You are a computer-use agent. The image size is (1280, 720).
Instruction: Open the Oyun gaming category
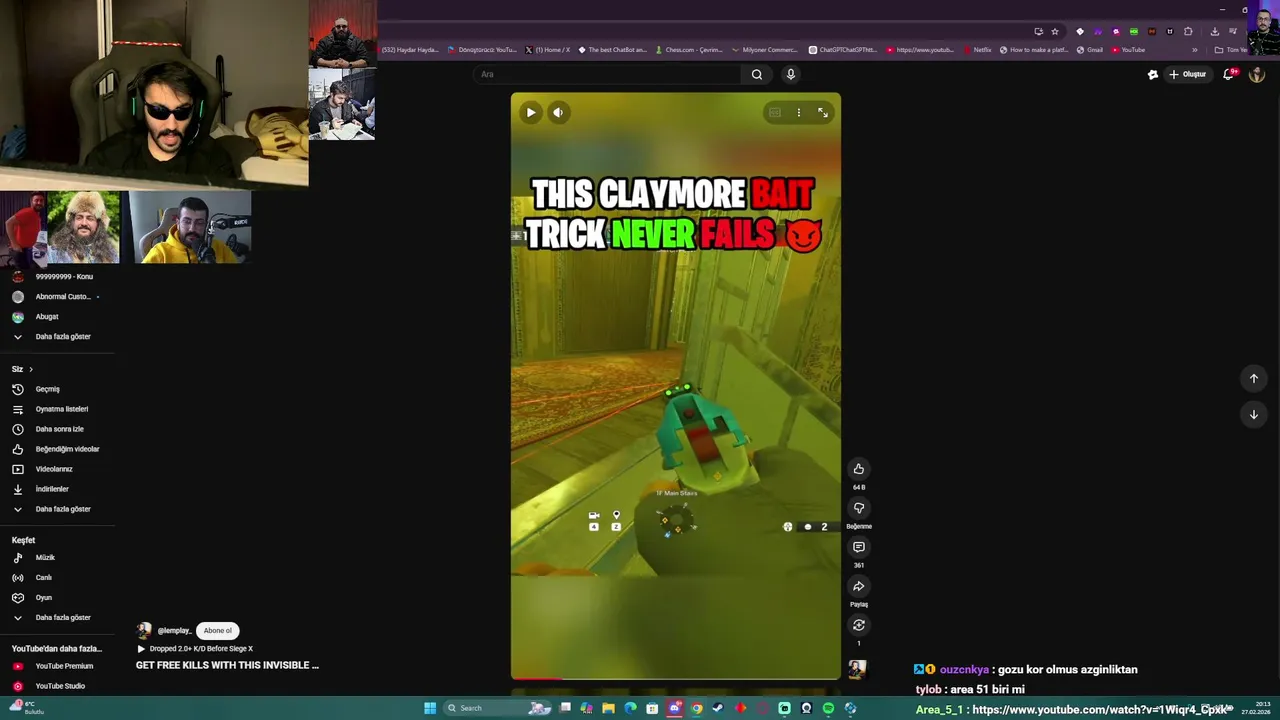pos(43,598)
